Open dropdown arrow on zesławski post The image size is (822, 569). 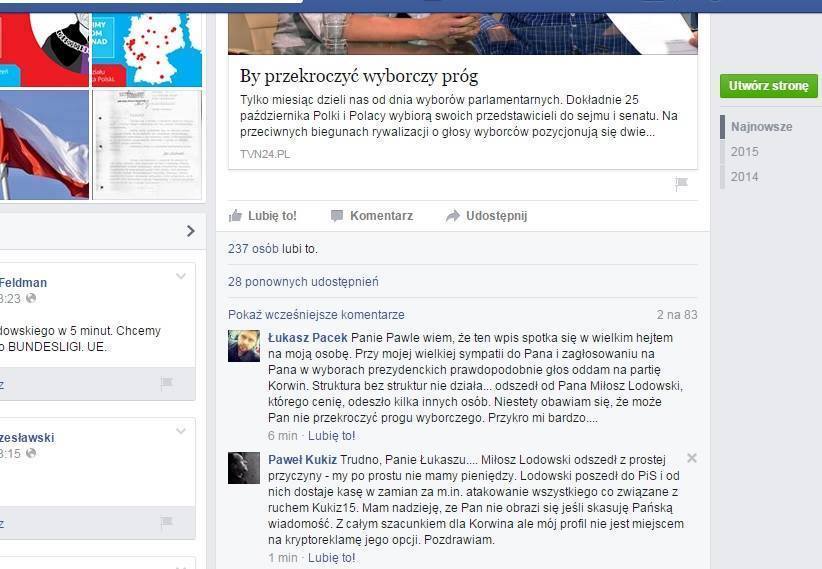coord(181,431)
